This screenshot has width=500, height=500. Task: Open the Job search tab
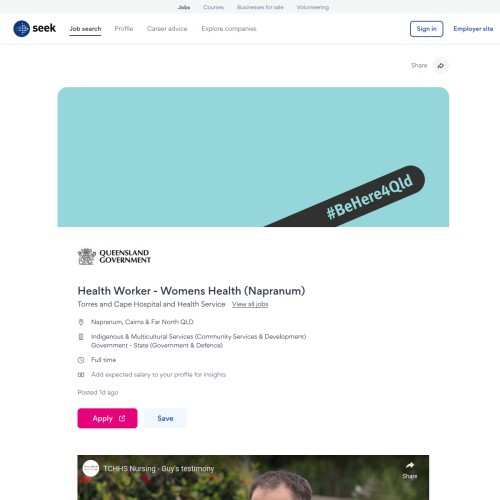point(85,29)
